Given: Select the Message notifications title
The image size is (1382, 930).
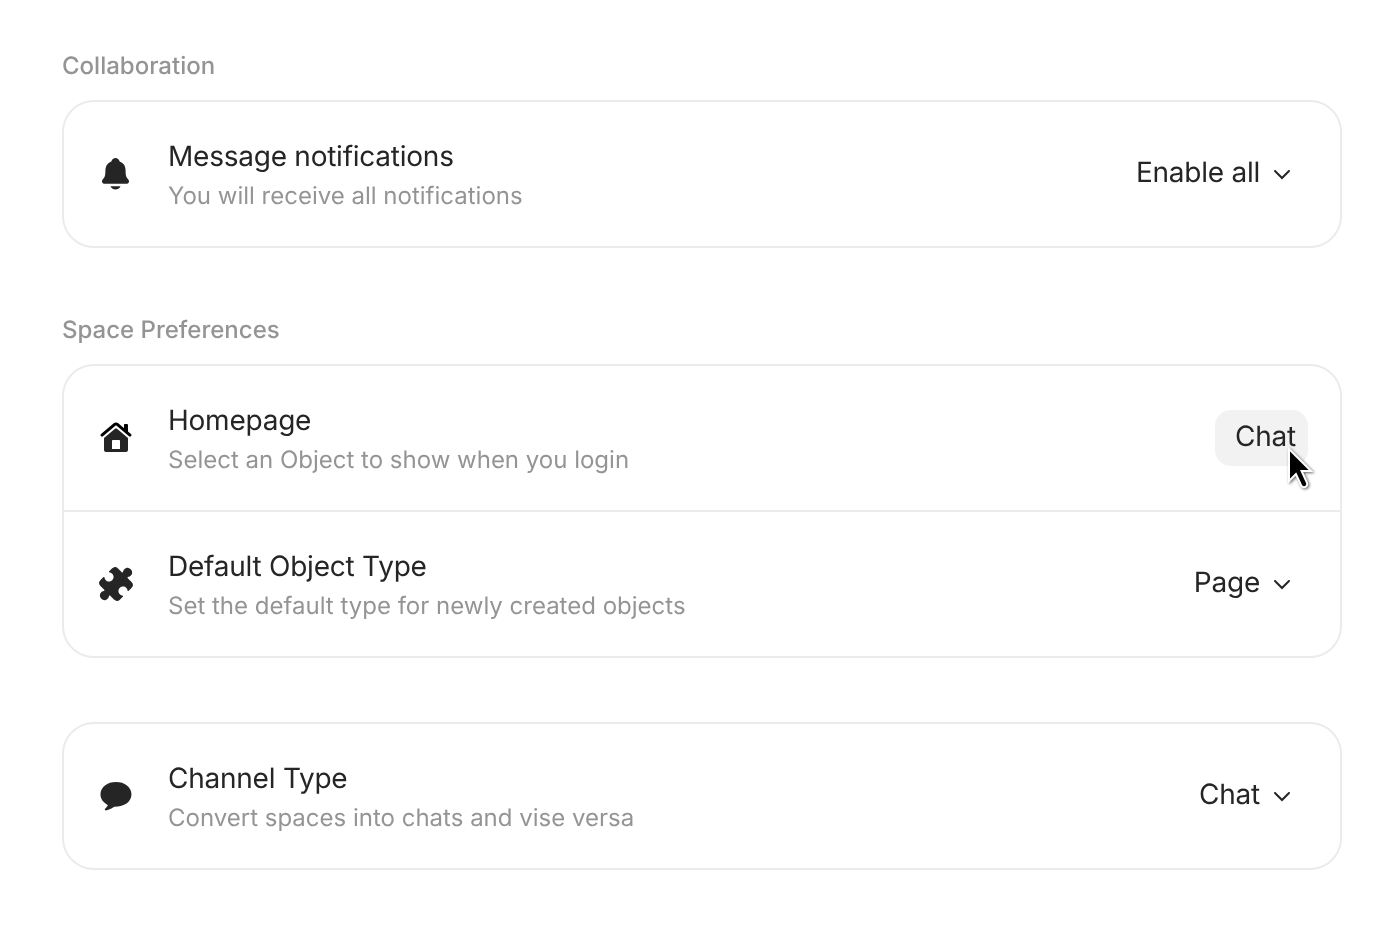Looking at the screenshot, I should click(310, 157).
